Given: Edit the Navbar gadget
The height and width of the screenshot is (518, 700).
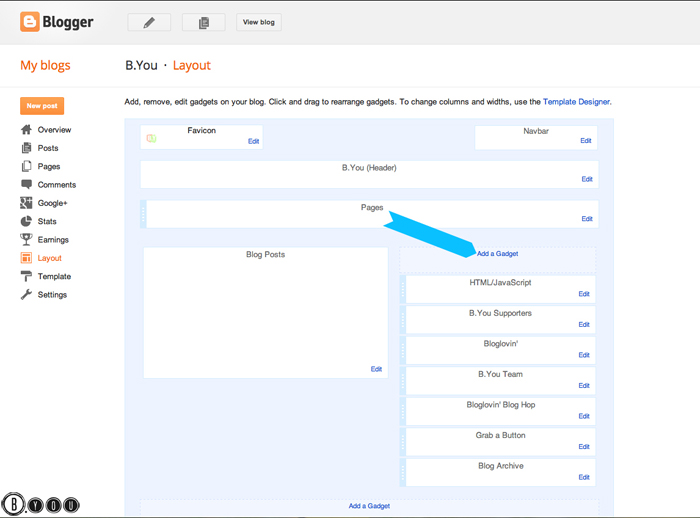Looking at the screenshot, I should [586, 141].
